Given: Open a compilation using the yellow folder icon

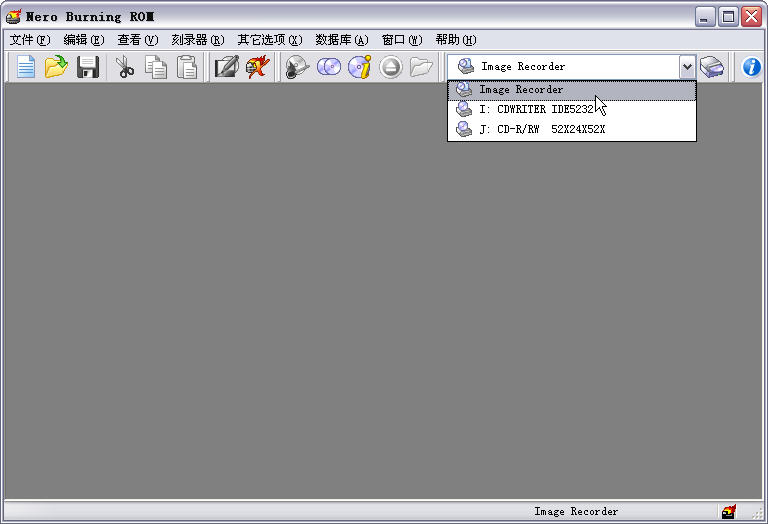Looking at the screenshot, I should (x=56, y=67).
